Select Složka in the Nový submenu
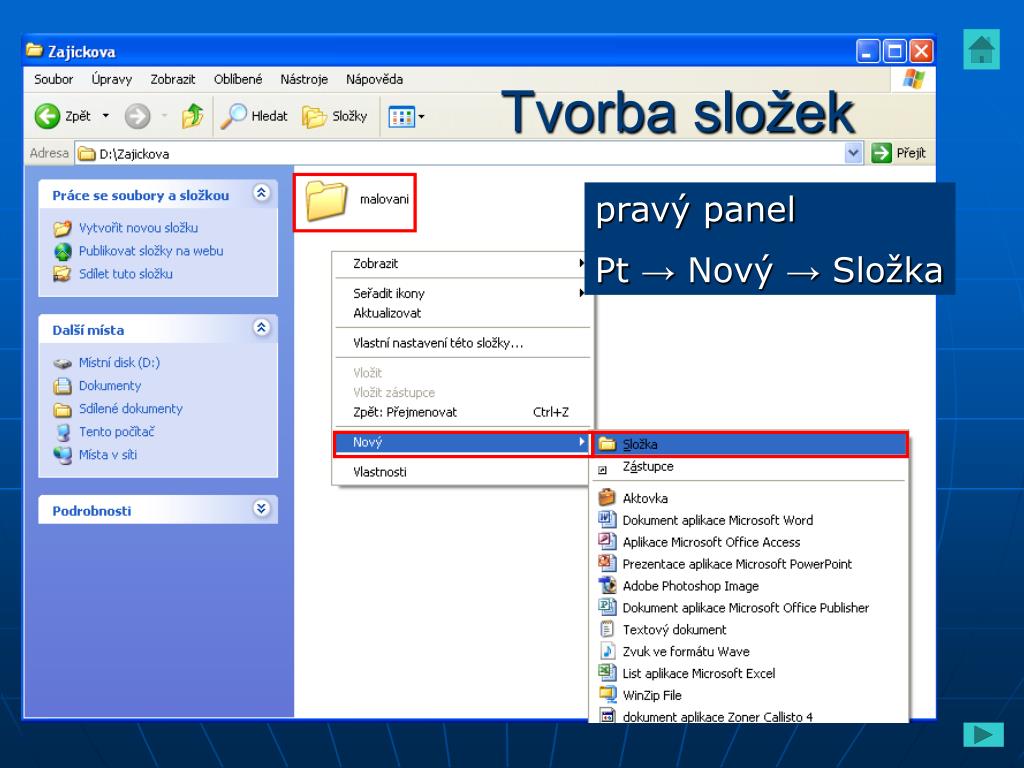Viewport: 1024px width, 768px height. [x=751, y=444]
